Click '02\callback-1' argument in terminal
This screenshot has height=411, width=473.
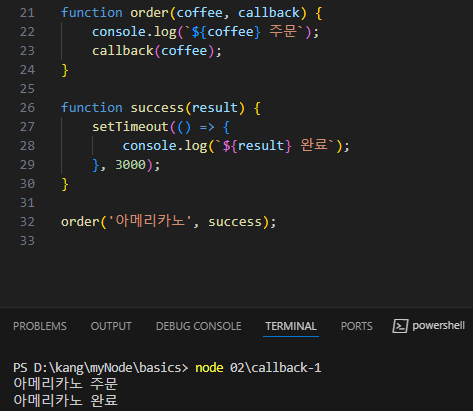pos(276,368)
